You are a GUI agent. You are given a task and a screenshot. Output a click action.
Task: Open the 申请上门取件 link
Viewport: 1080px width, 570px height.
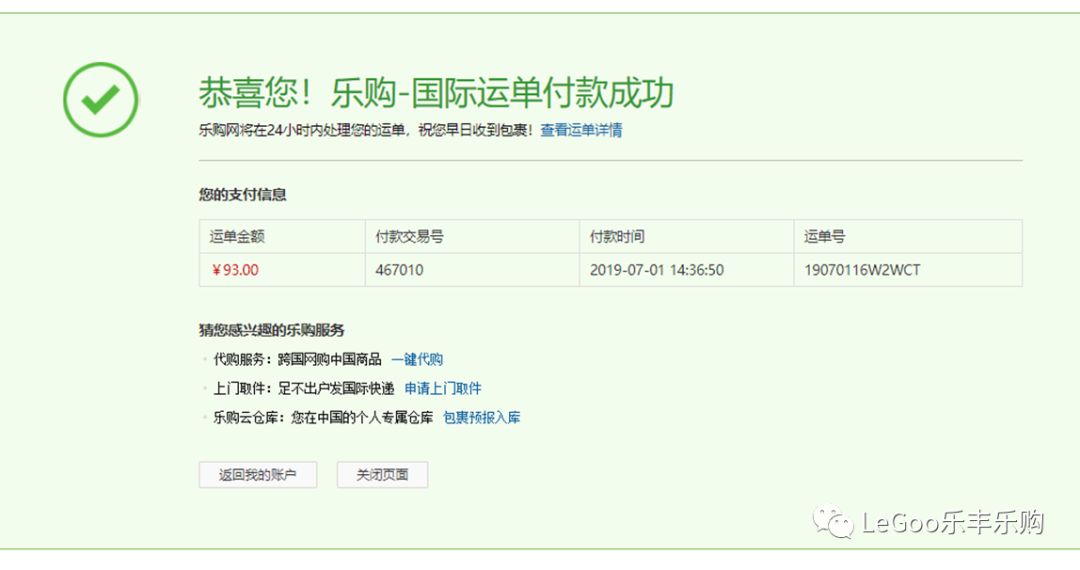443,388
